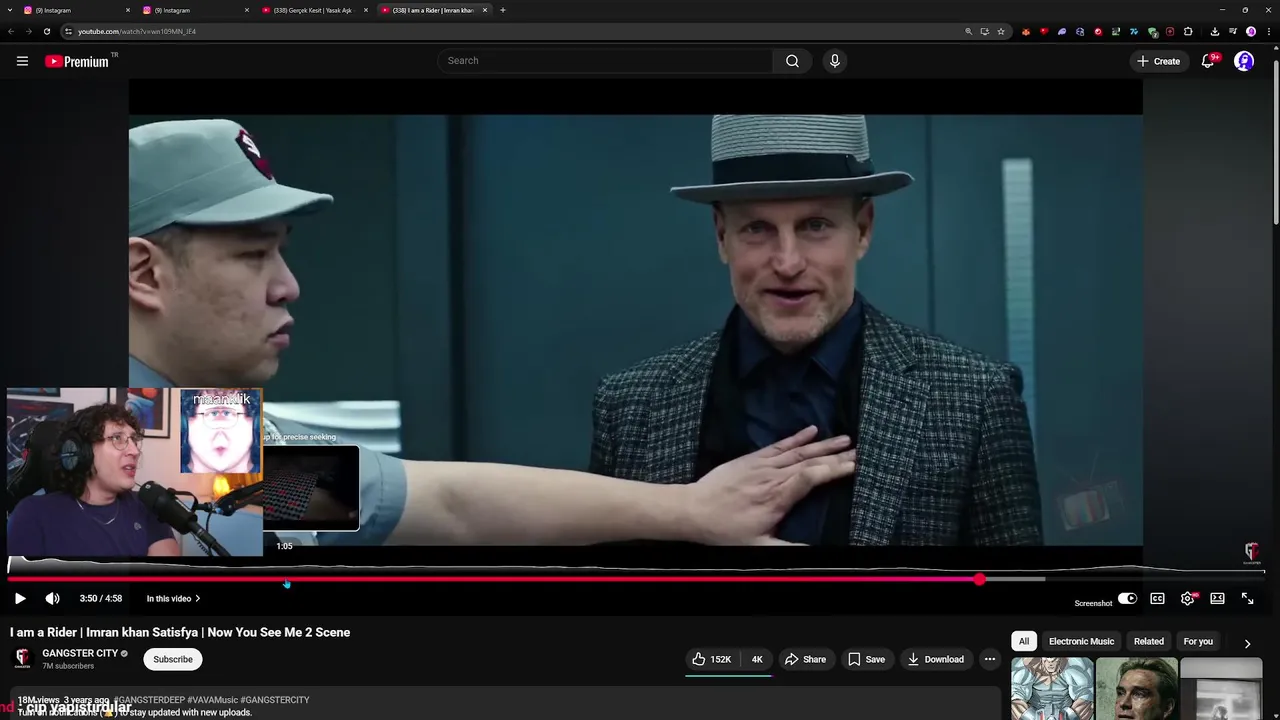Select the 'Related' filter chip
Image resolution: width=1280 pixels, height=720 pixels.
tap(1148, 641)
